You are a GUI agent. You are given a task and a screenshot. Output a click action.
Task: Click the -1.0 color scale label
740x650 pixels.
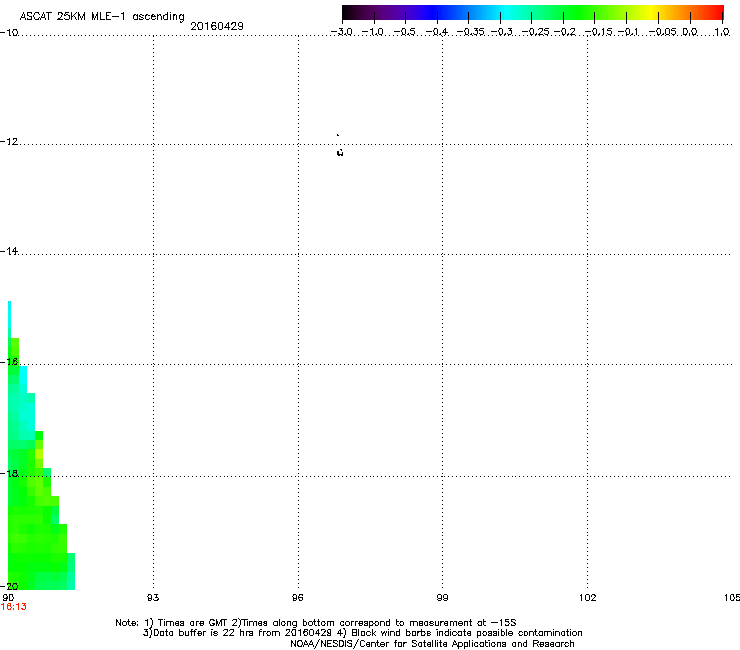[x=373, y=32]
